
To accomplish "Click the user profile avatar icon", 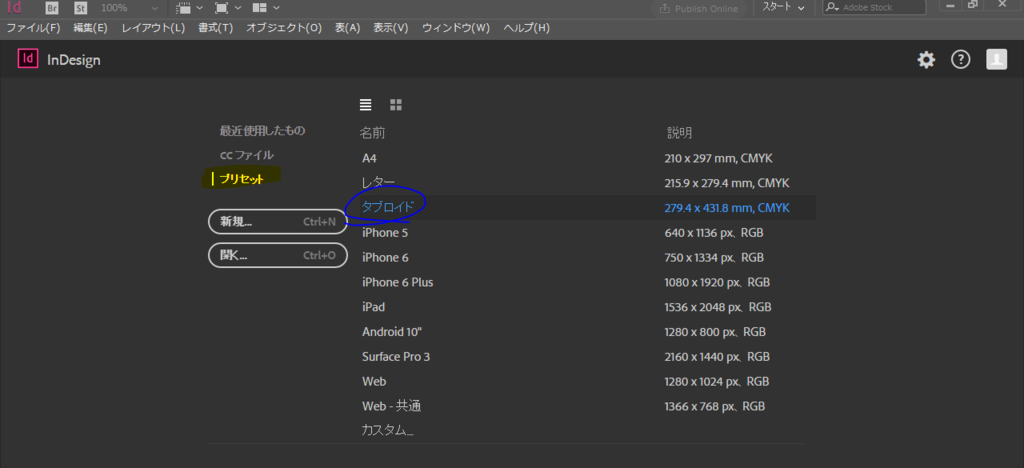I will pyautogui.click(x=997, y=59).
